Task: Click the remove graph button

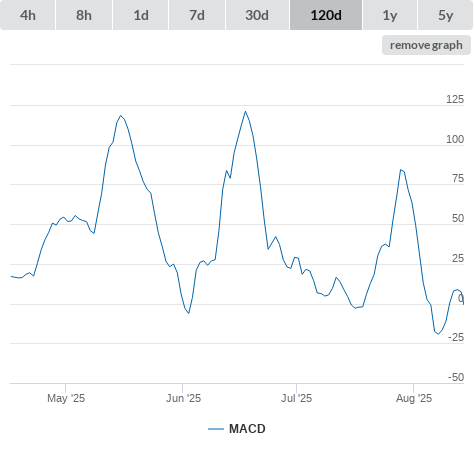Action: coord(426,45)
